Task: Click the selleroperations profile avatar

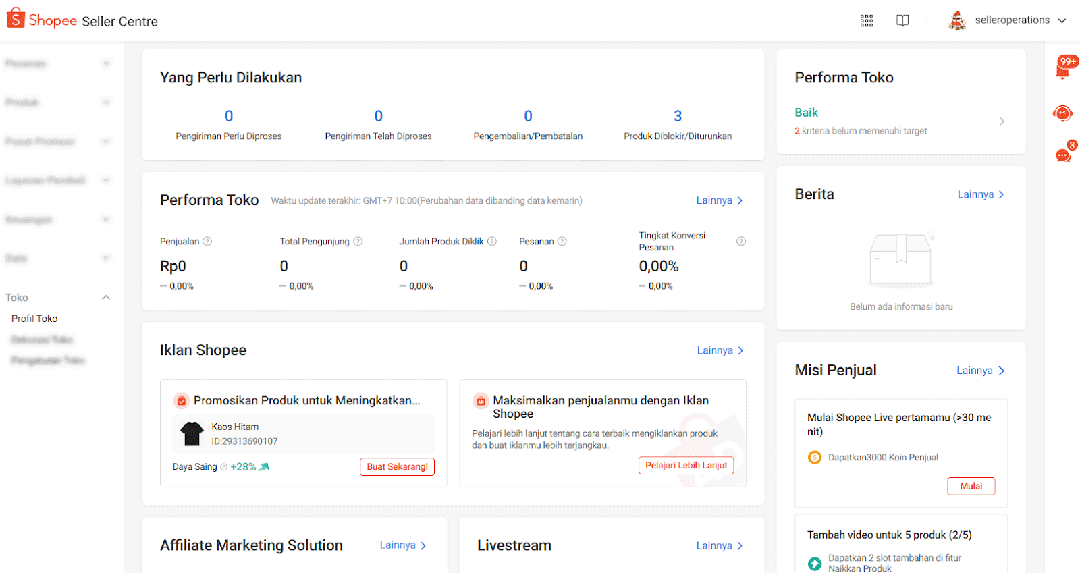Action: coord(958,20)
